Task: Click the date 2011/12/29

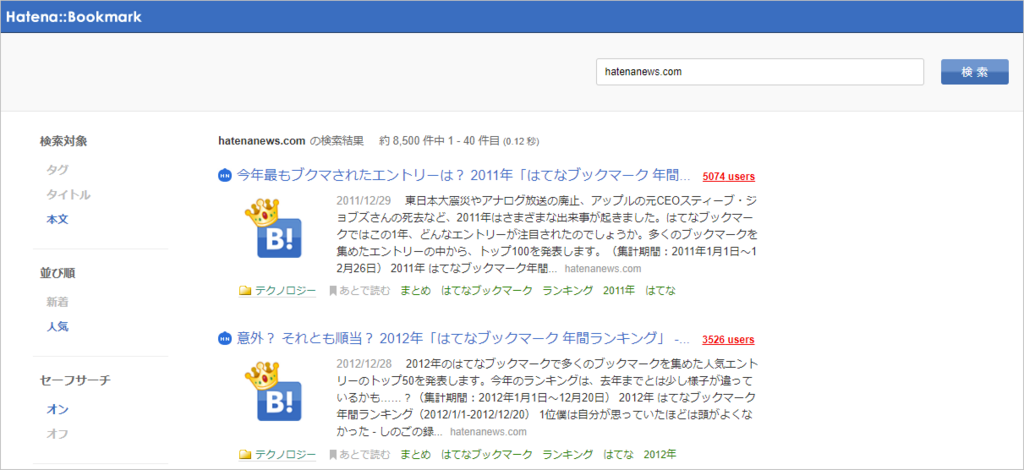Action: [364, 199]
